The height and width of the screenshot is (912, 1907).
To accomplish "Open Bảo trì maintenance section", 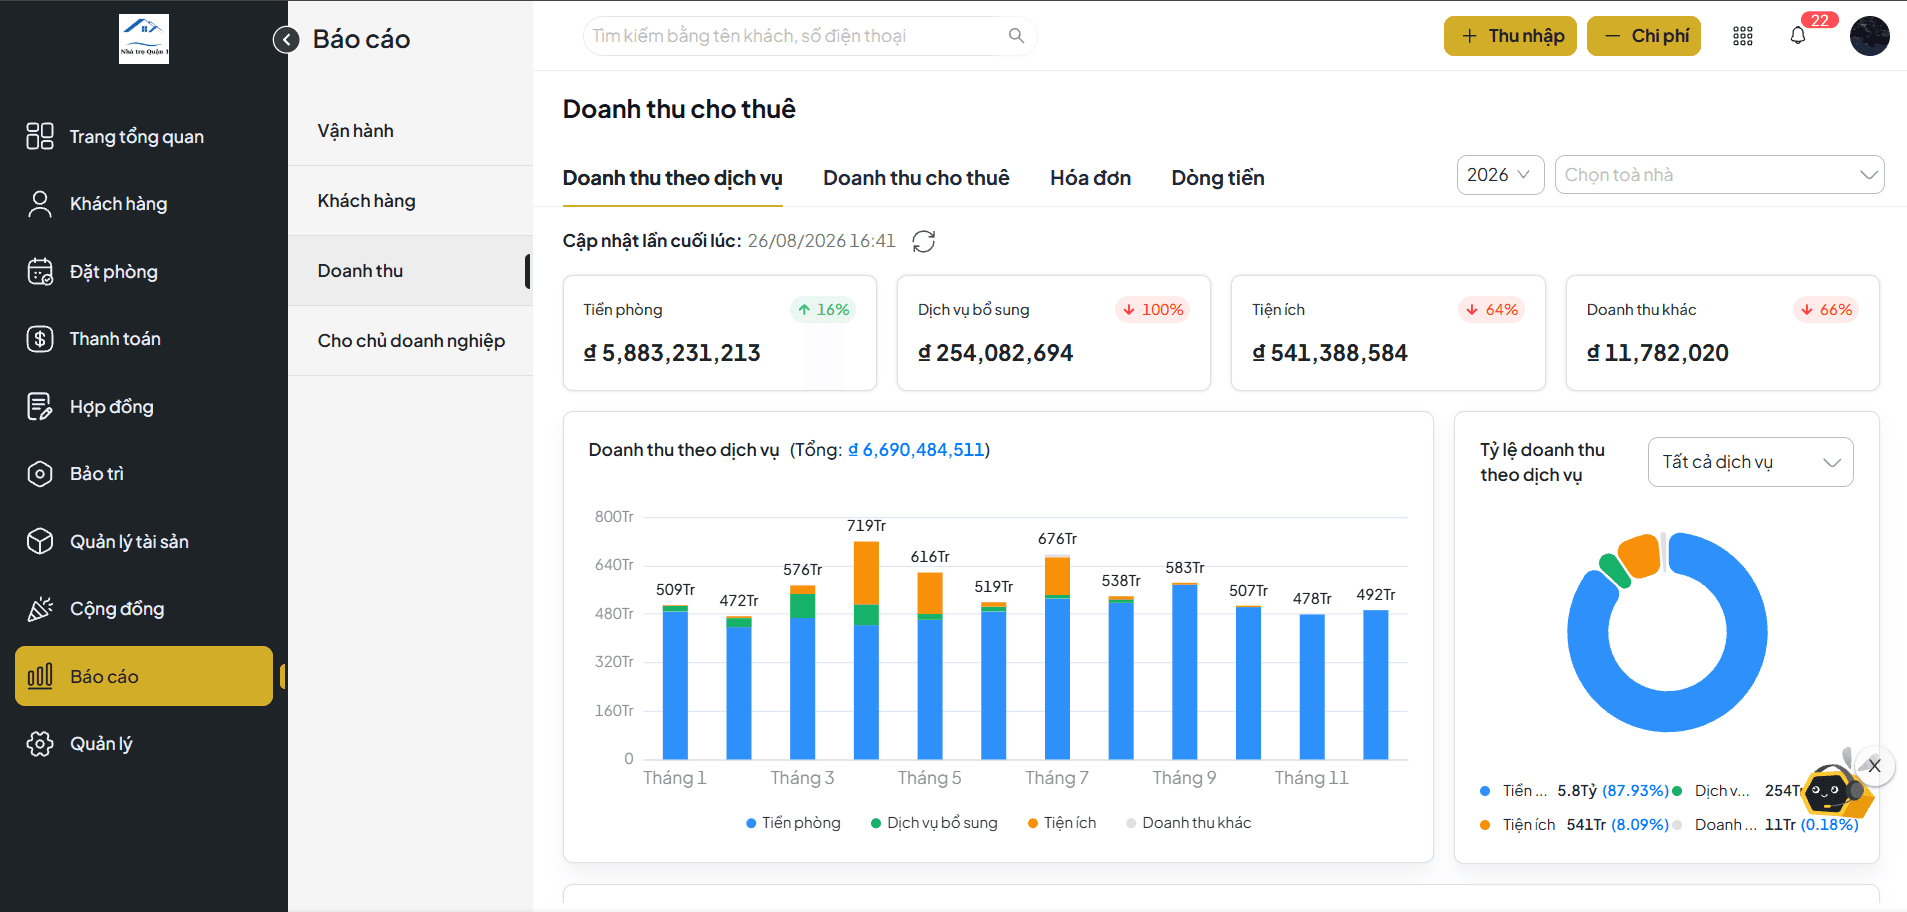I will tap(144, 474).
